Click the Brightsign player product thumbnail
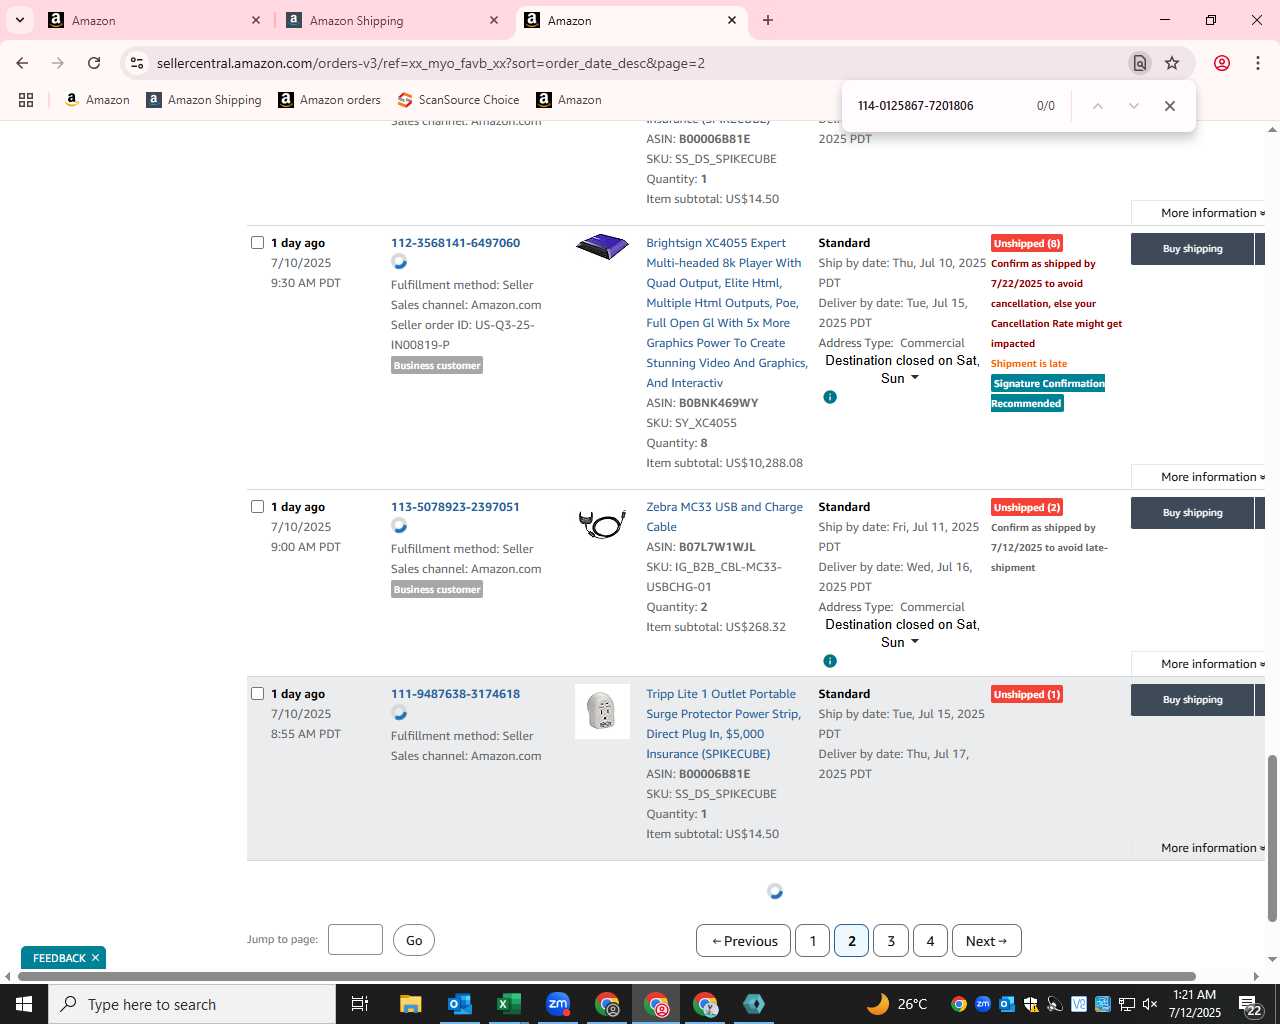This screenshot has height=1024, width=1280. 602,246
